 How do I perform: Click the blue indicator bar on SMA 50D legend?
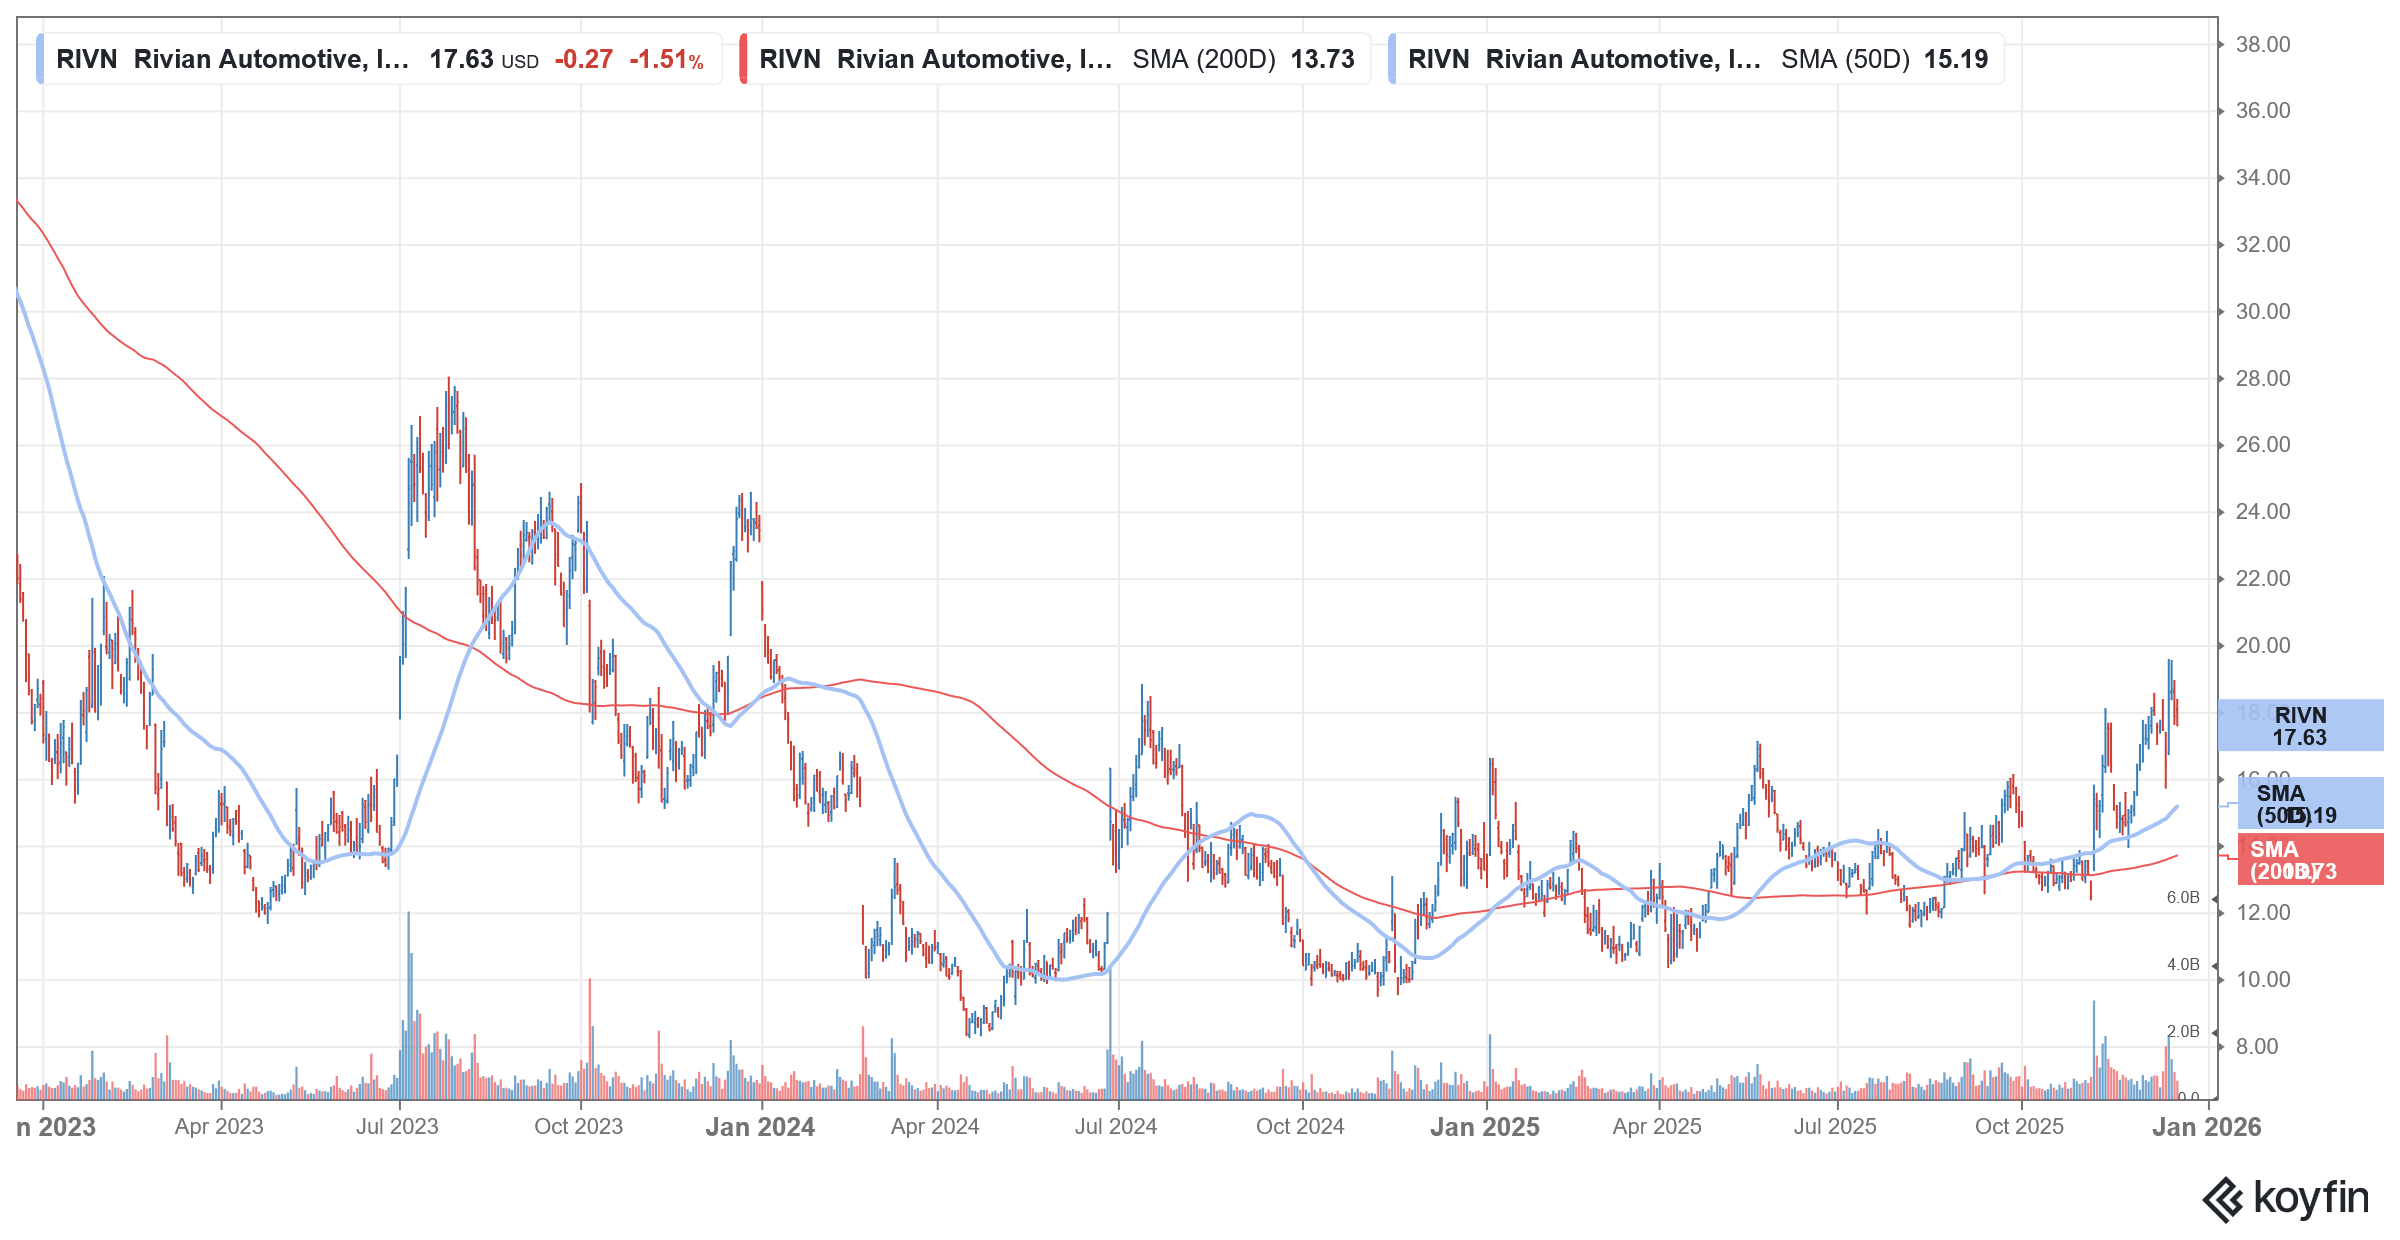click(x=1392, y=59)
